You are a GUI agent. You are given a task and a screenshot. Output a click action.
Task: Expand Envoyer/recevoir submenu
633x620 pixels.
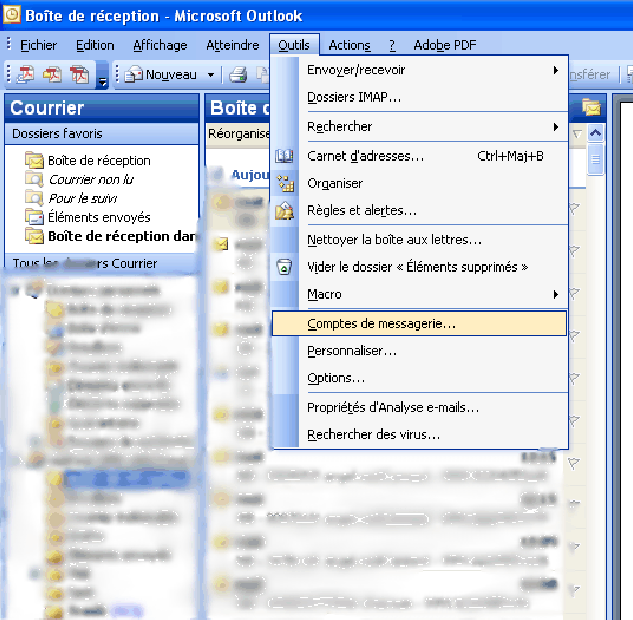pyautogui.click(x=420, y=70)
